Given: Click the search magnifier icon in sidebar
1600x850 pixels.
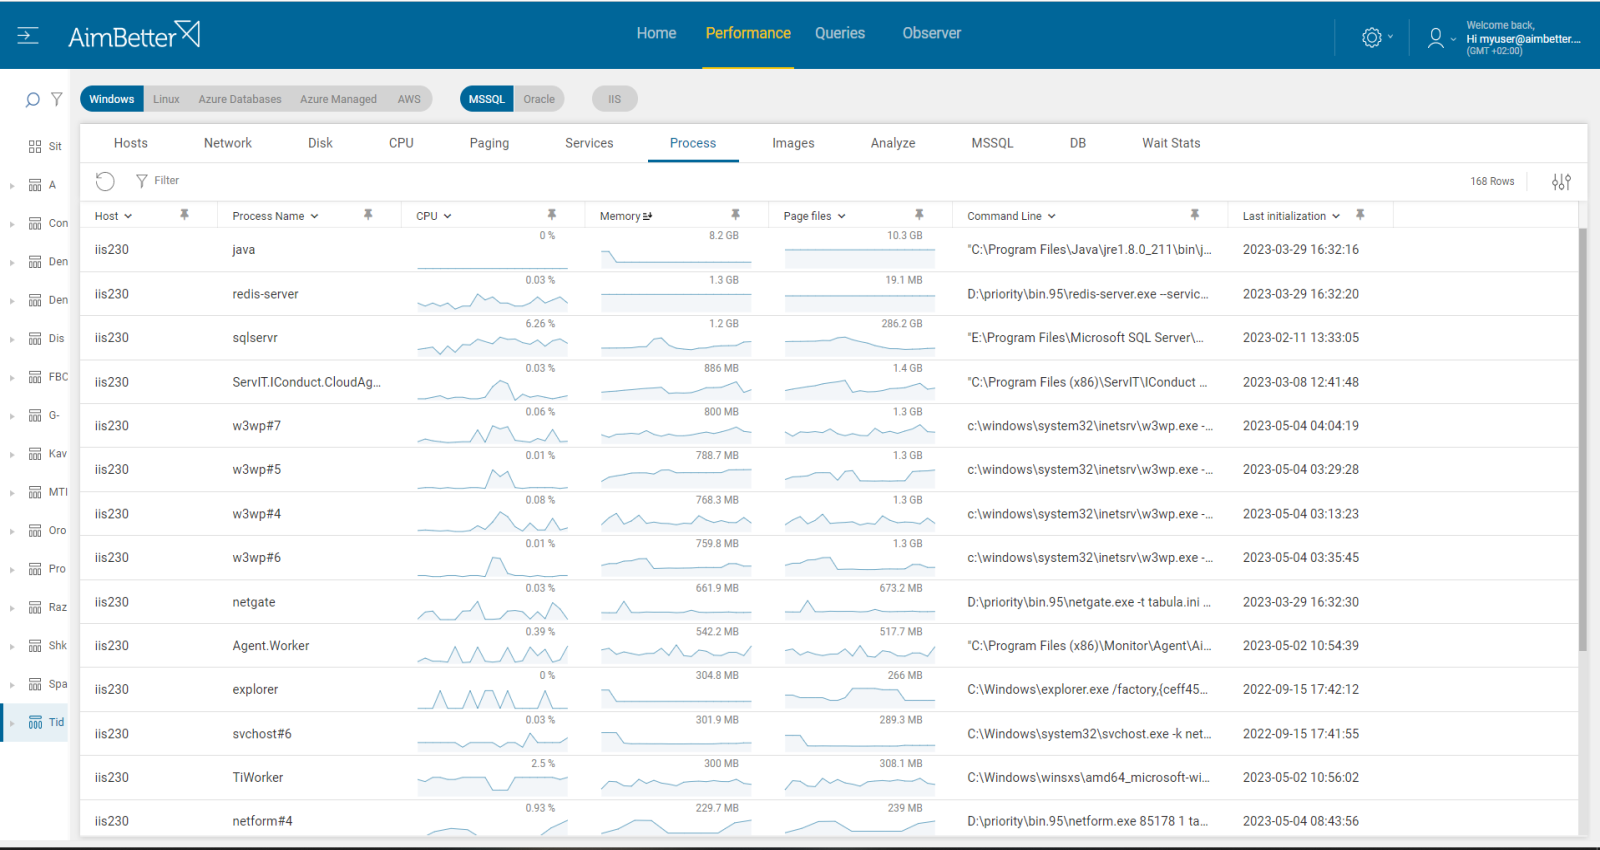Looking at the screenshot, I should 32,100.
